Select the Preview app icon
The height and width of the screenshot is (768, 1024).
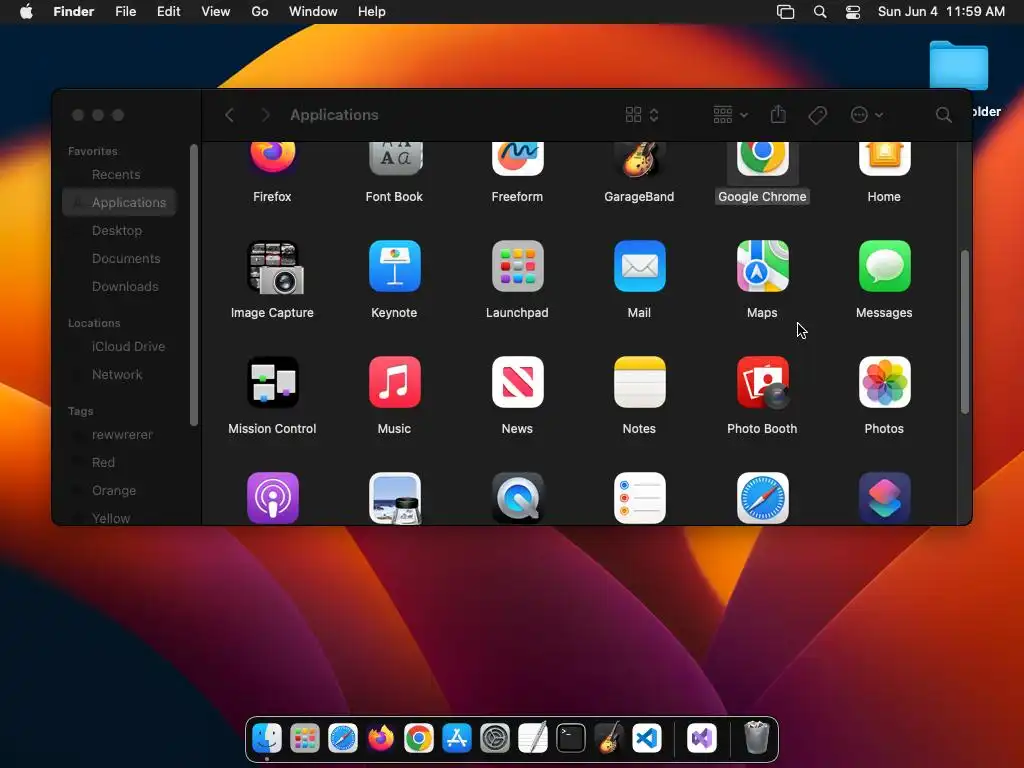click(394, 498)
